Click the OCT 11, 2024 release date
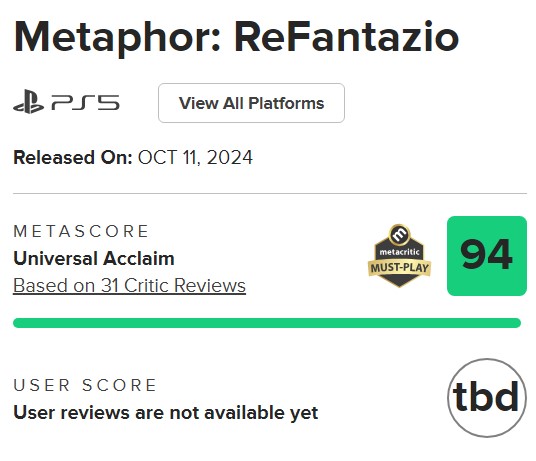This screenshot has height=461, width=536. [x=195, y=158]
